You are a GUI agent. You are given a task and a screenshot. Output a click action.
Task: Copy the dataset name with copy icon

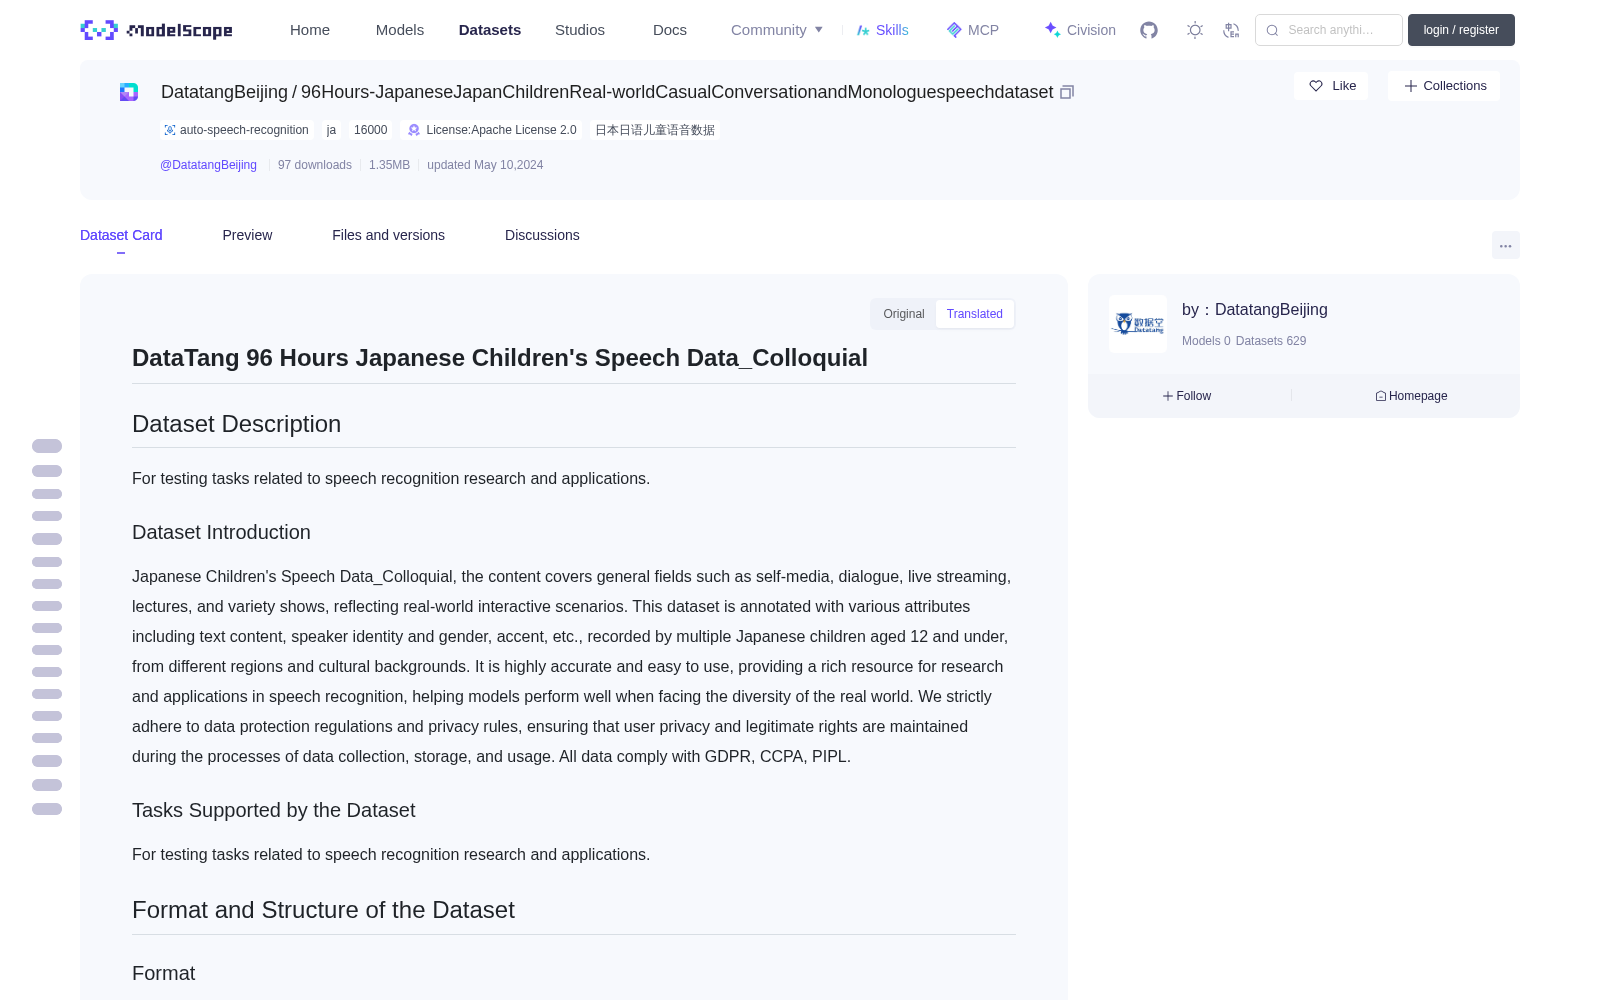[1067, 92]
